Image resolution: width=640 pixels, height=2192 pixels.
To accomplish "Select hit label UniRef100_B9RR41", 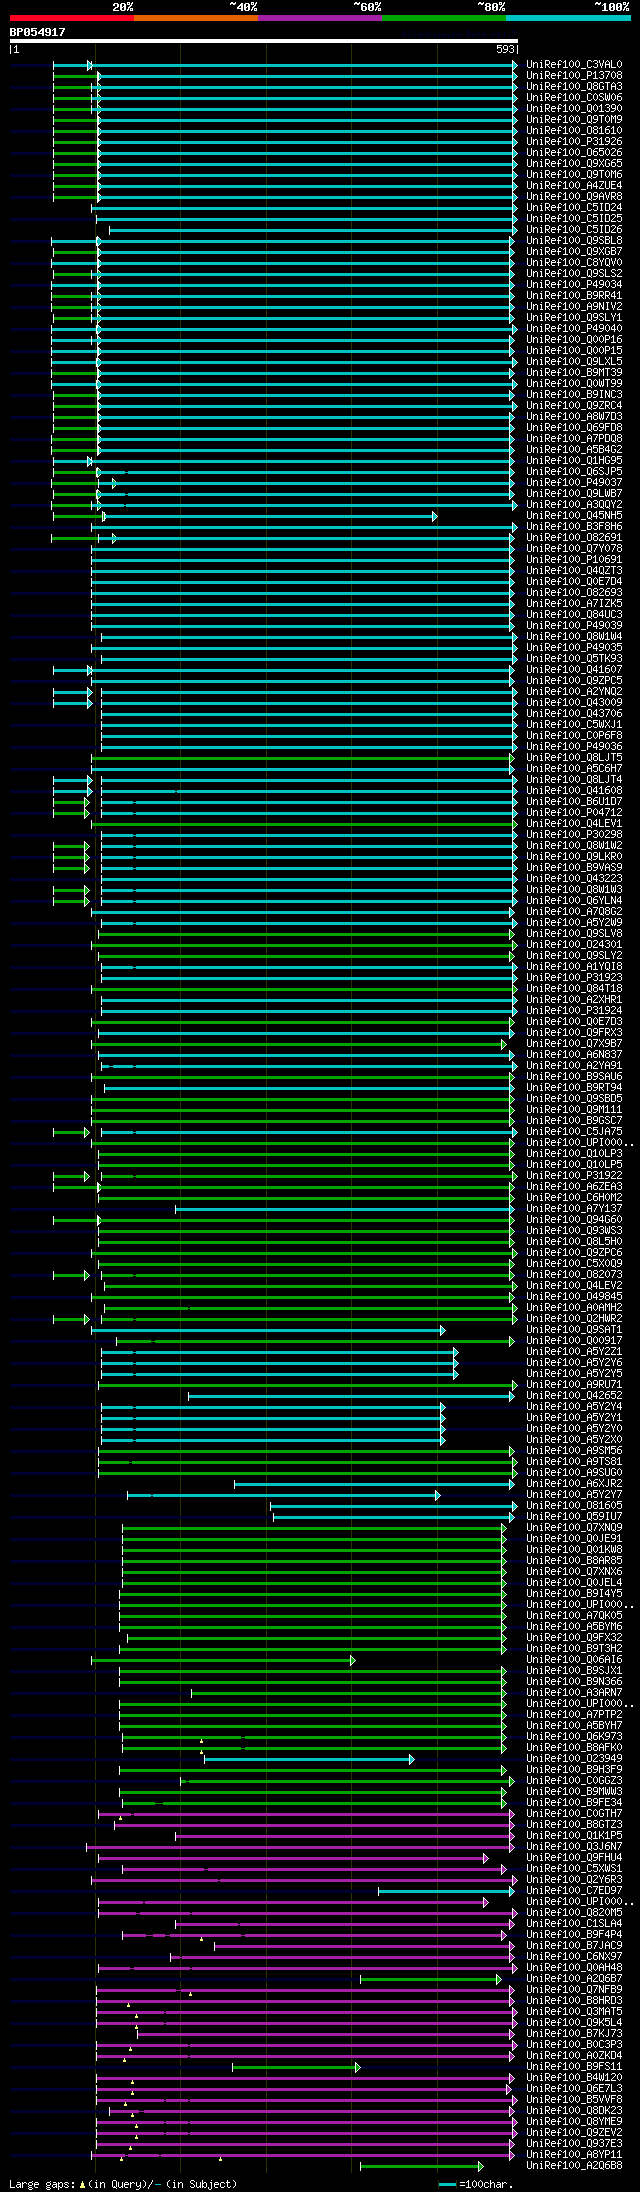I will point(574,296).
